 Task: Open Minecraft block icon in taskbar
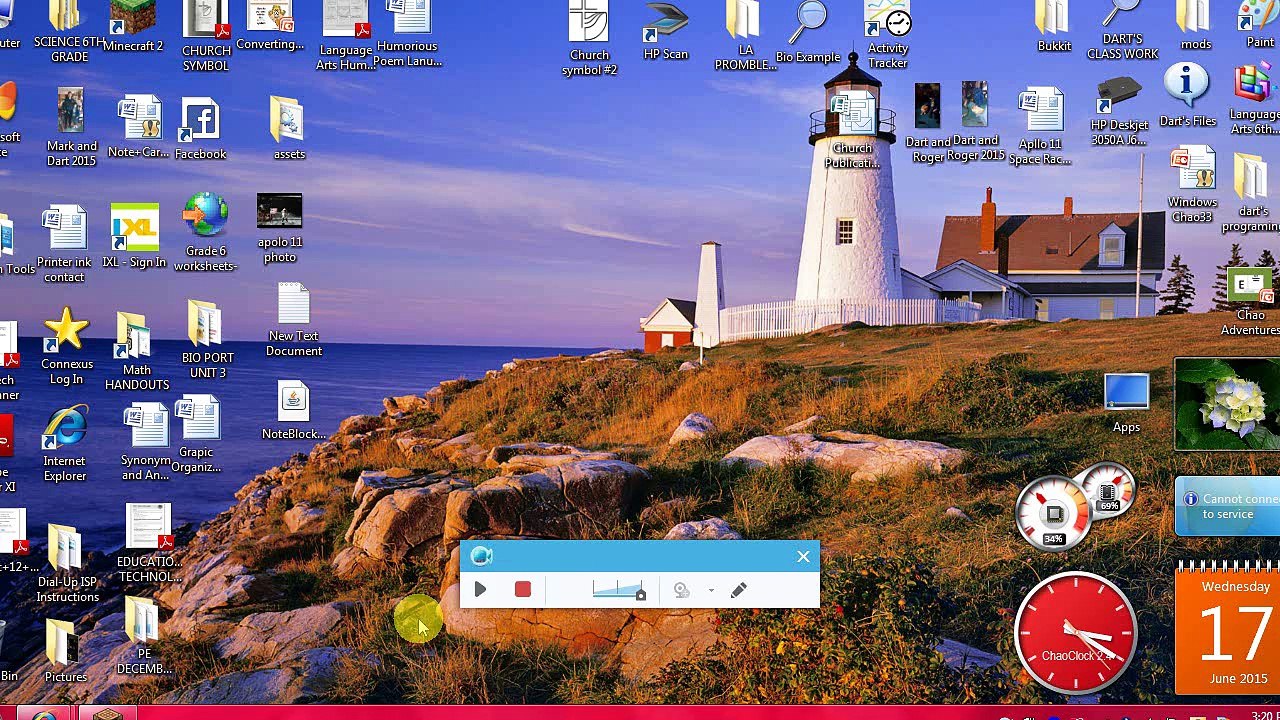107,714
